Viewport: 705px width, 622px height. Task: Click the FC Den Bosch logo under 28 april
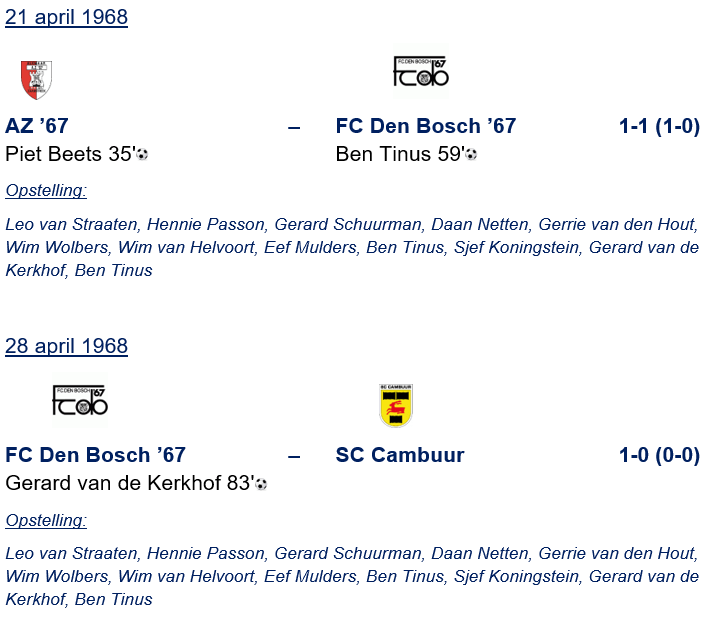(x=79, y=401)
